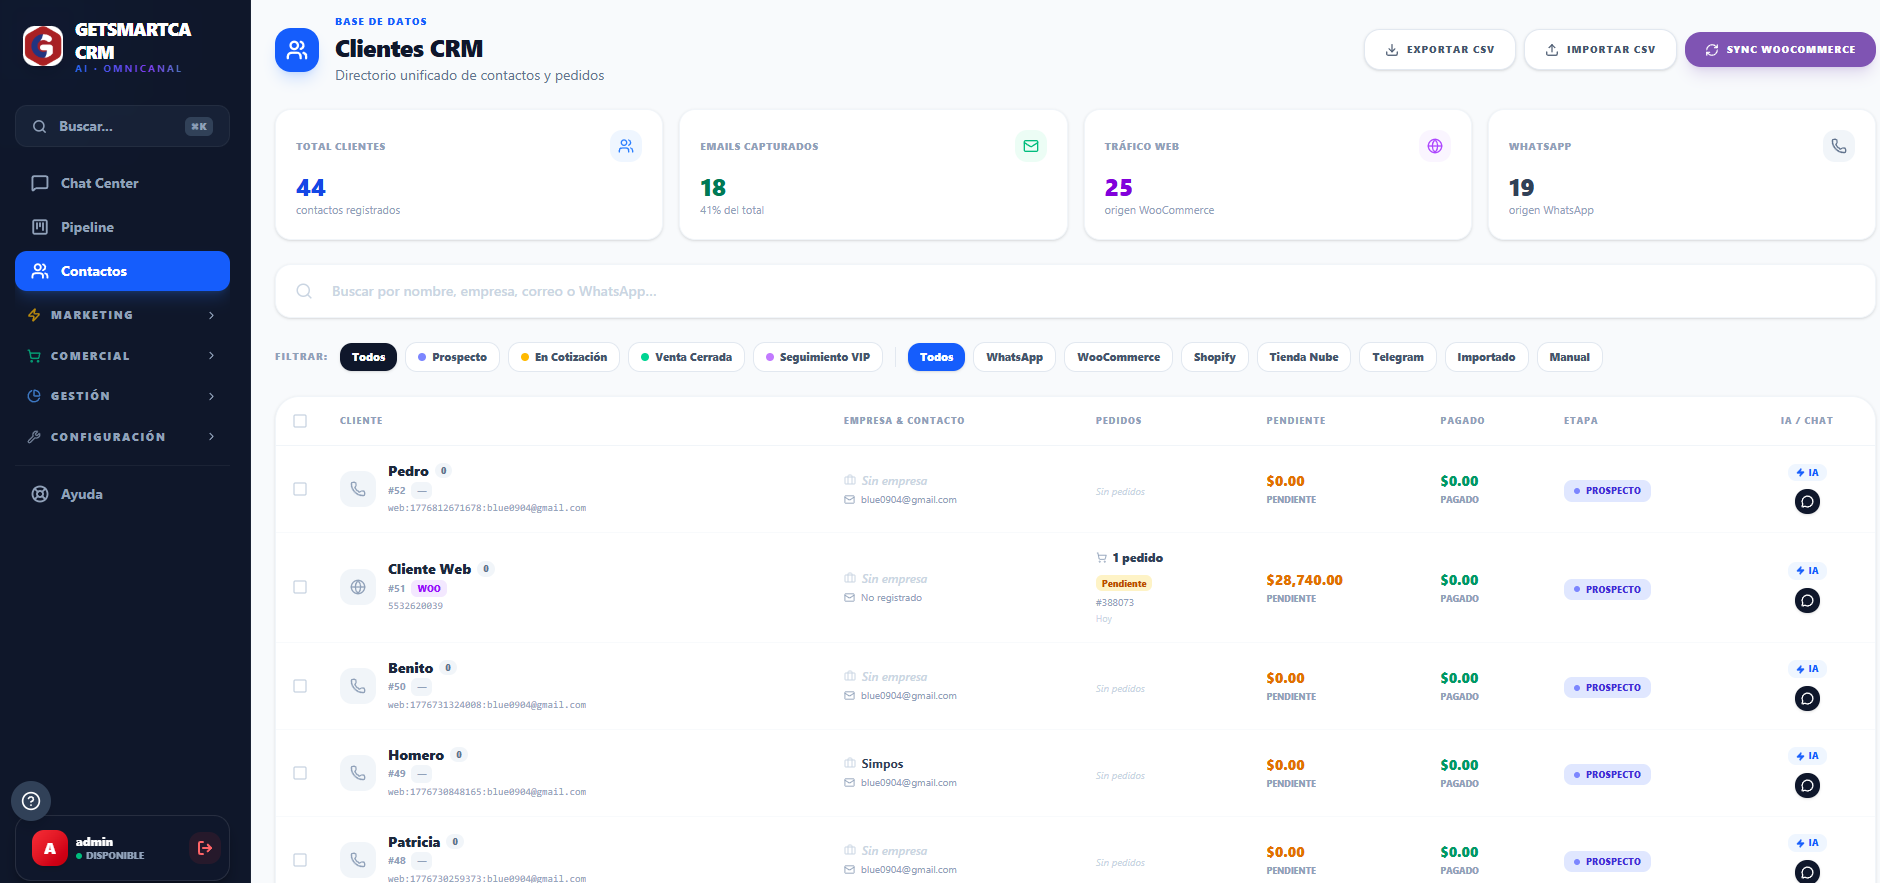Viewport: 1880px width, 883px height.
Task: Click the round question-mark help icon
Action: point(31,801)
